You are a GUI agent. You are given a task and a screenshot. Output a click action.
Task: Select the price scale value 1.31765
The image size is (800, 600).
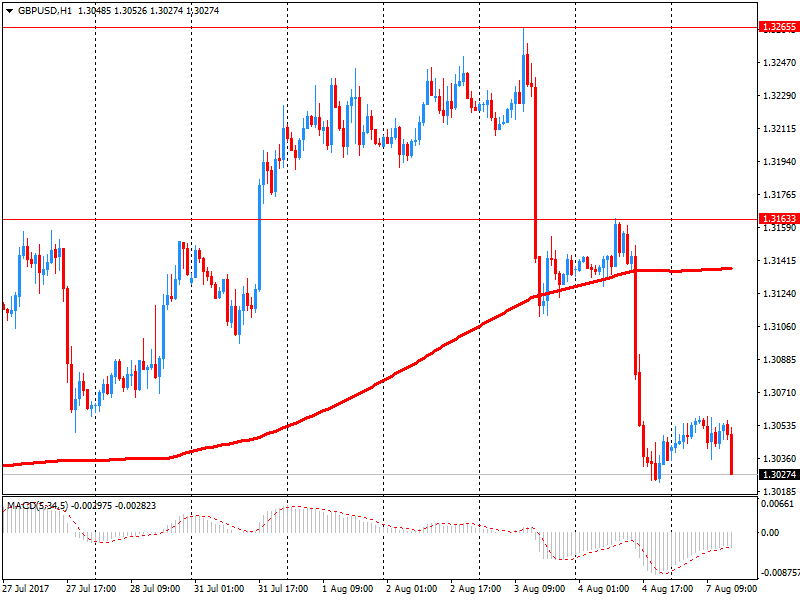click(x=779, y=195)
